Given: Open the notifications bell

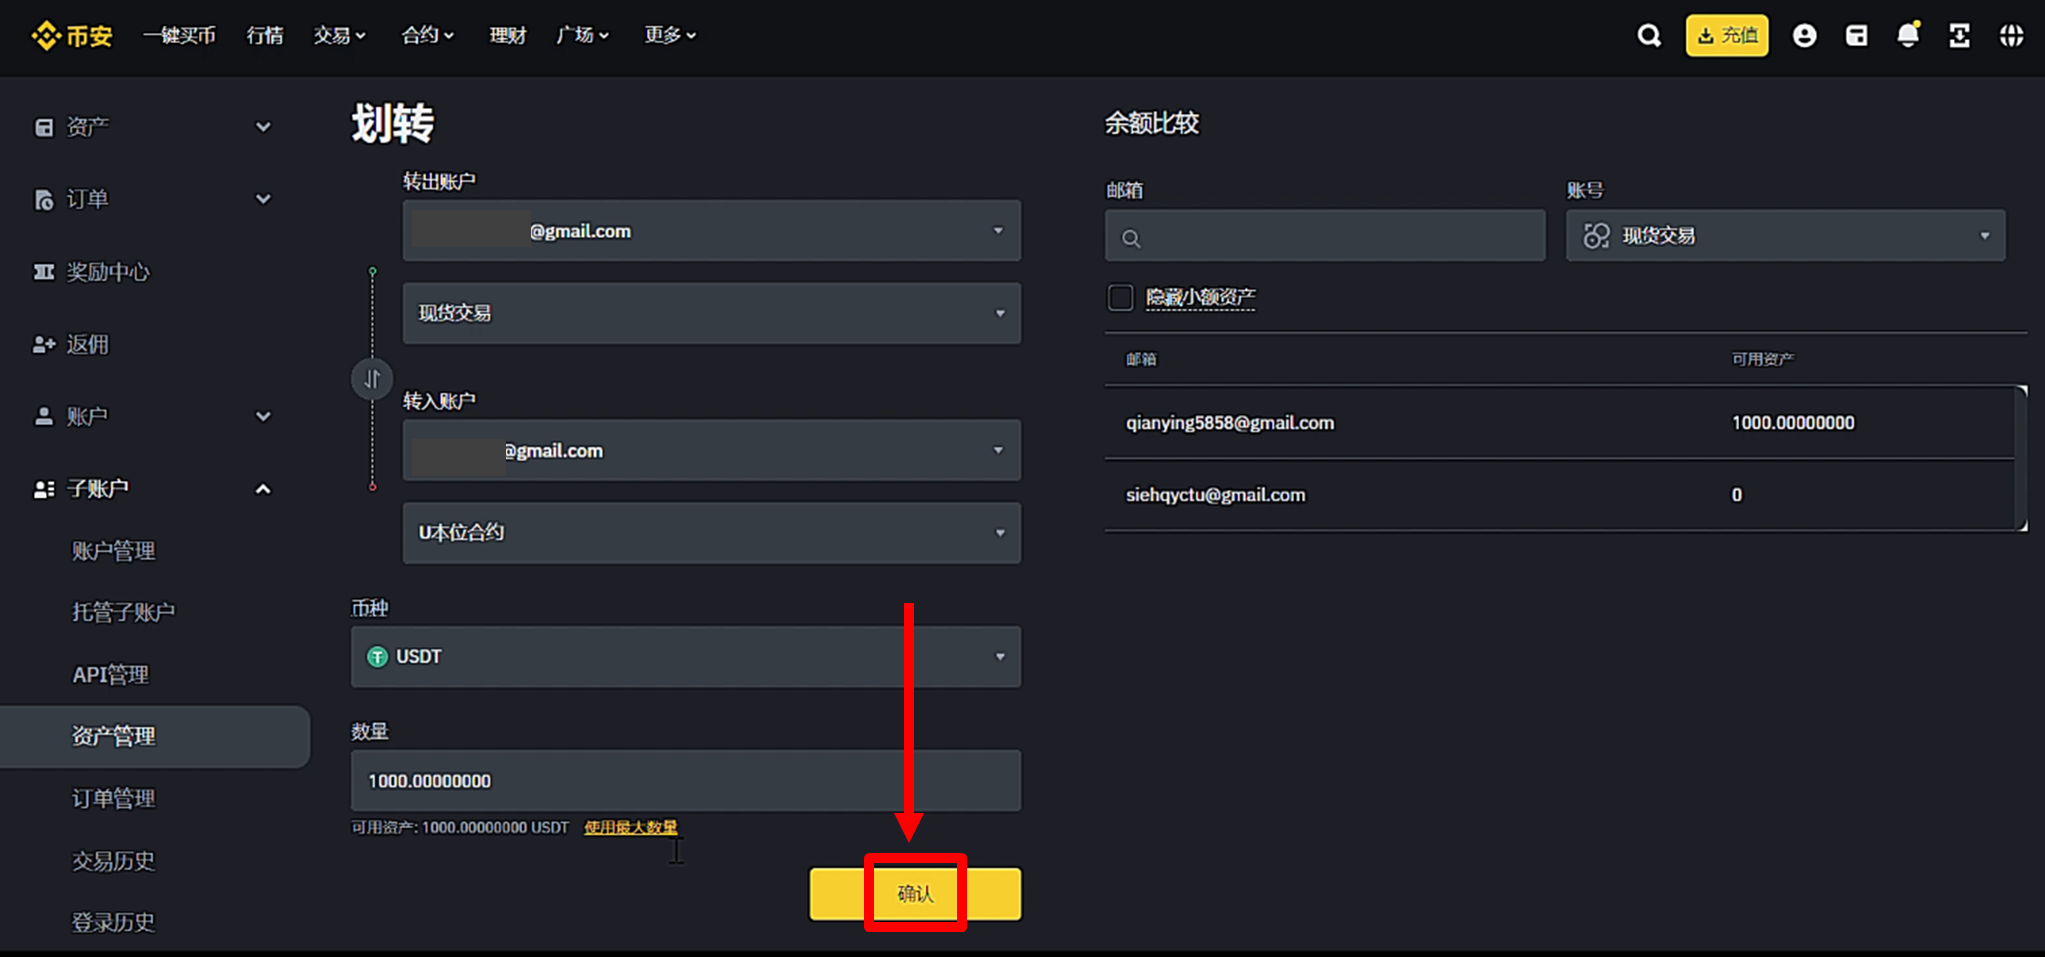Looking at the screenshot, I should pyautogui.click(x=1908, y=36).
